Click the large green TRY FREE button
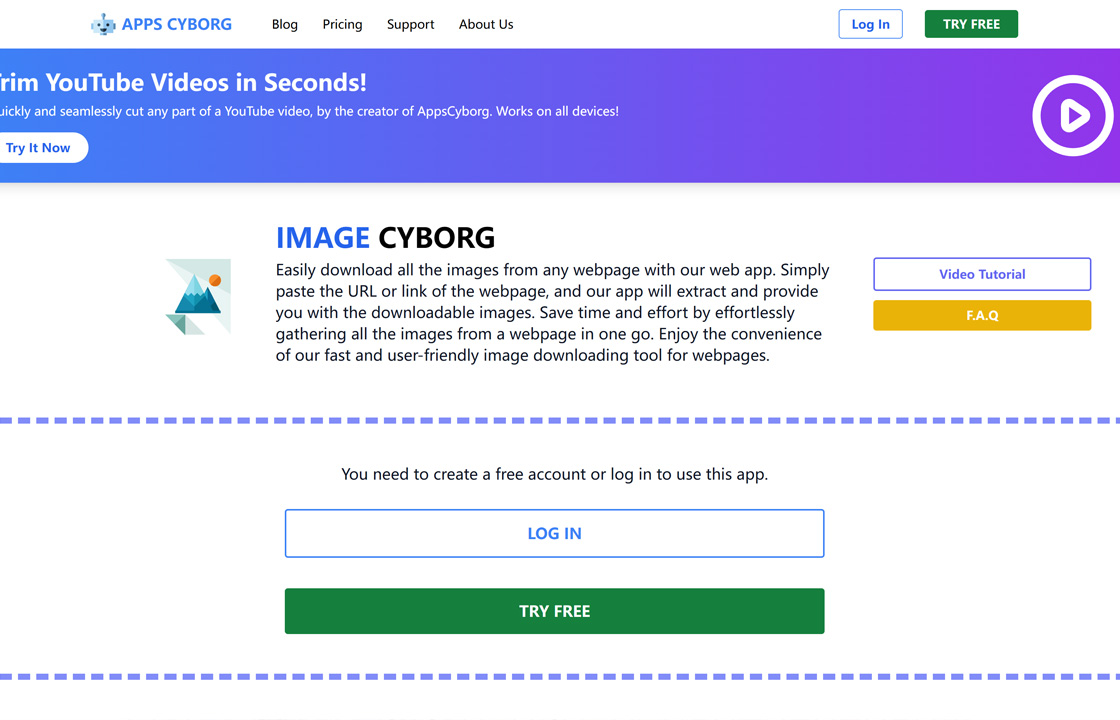The width and height of the screenshot is (1120, 720). [x=554, y=611]
